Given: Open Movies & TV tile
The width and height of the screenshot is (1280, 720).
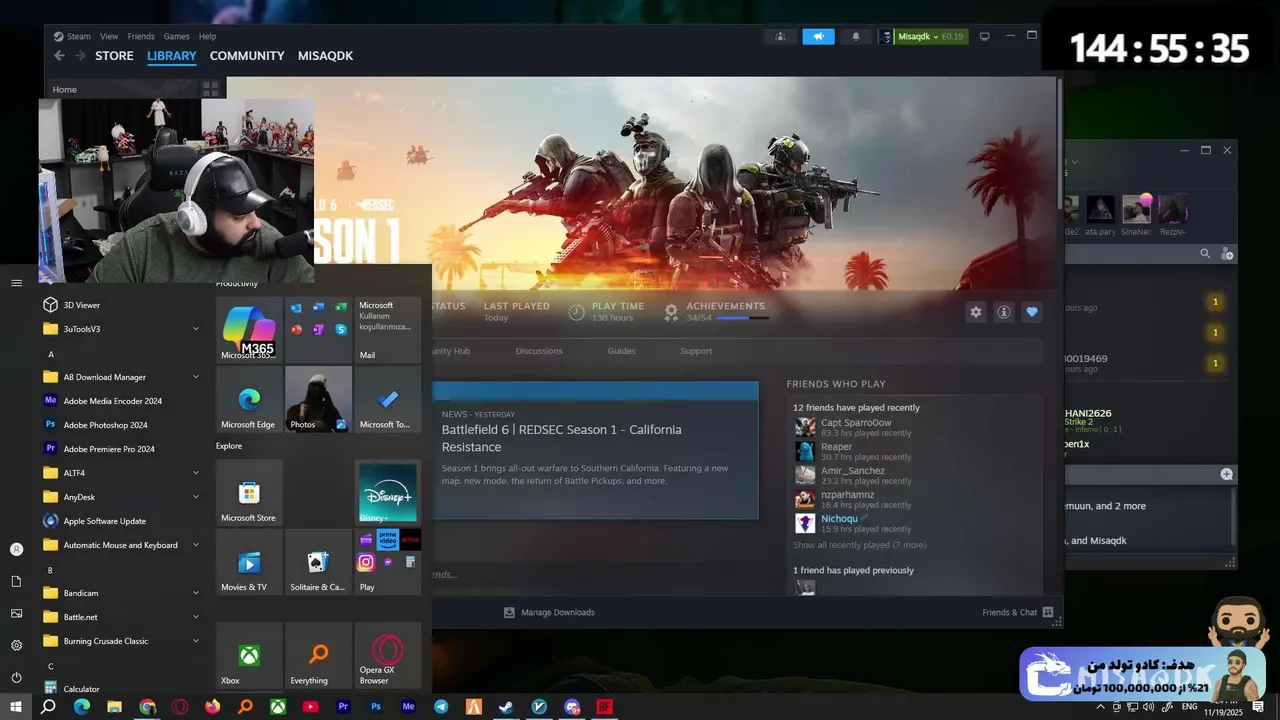Looking at the screenshot, I should pos(249,561).
